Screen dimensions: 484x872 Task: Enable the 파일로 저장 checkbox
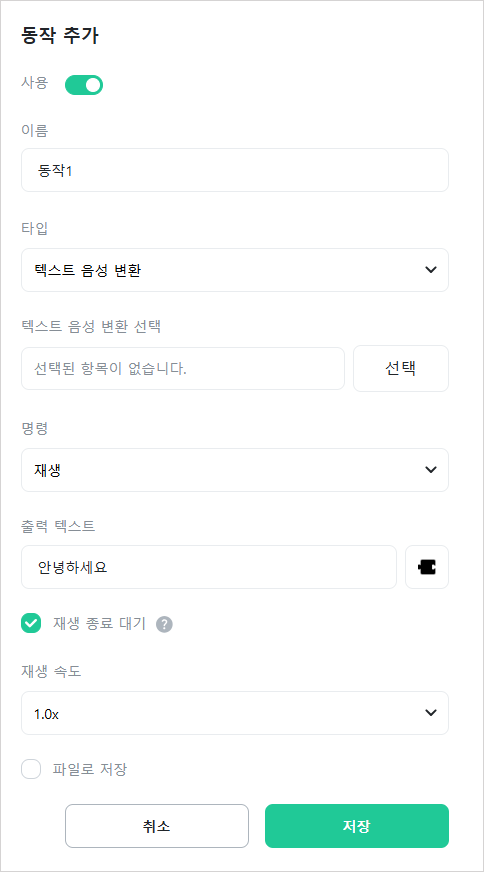click(31, 770)
